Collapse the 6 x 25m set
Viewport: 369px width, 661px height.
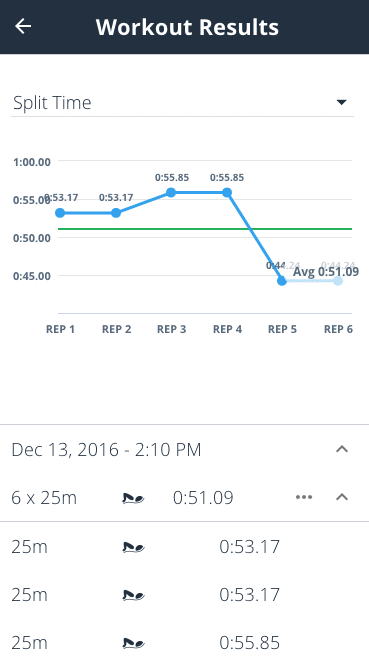coord(342,497)
